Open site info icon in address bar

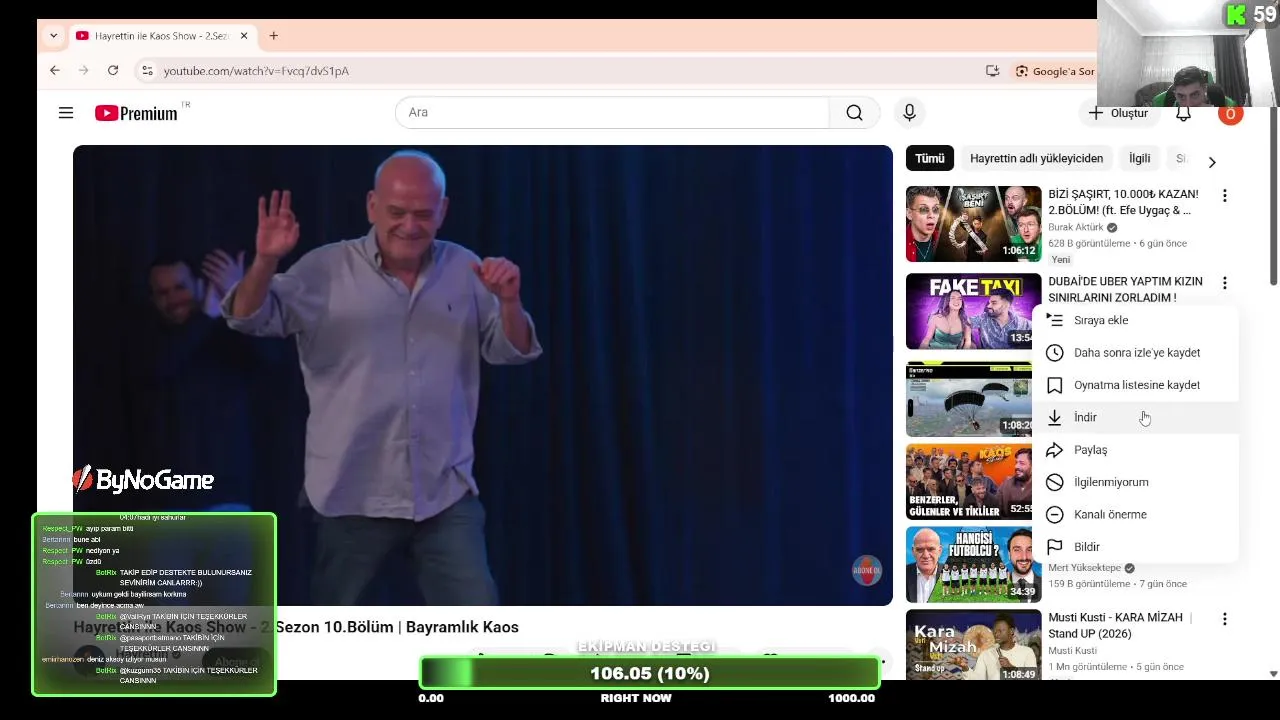[147, 71]
